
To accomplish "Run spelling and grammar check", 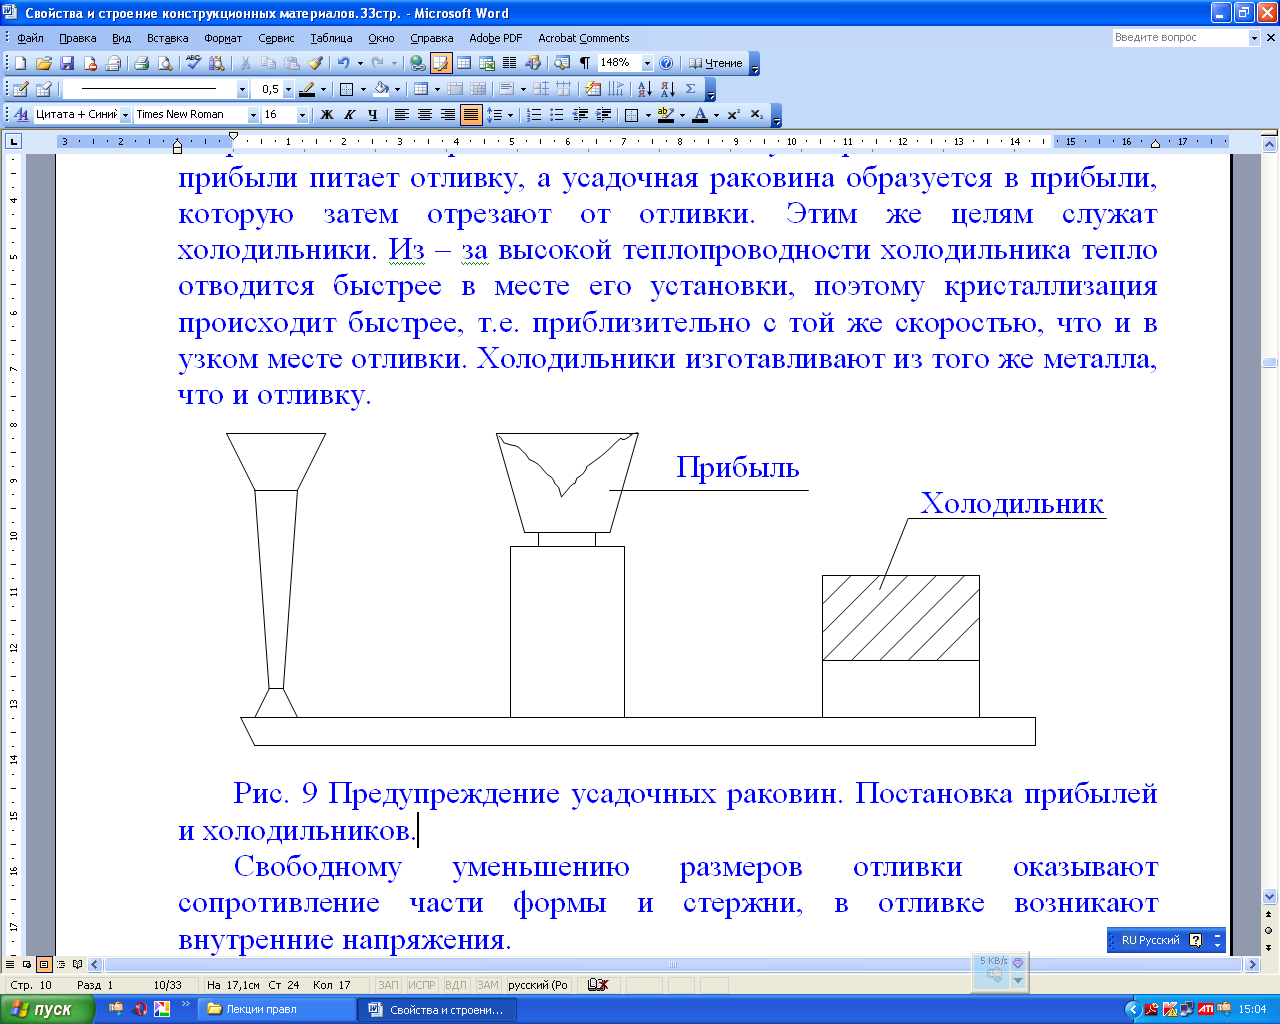I will coord(193,63).
